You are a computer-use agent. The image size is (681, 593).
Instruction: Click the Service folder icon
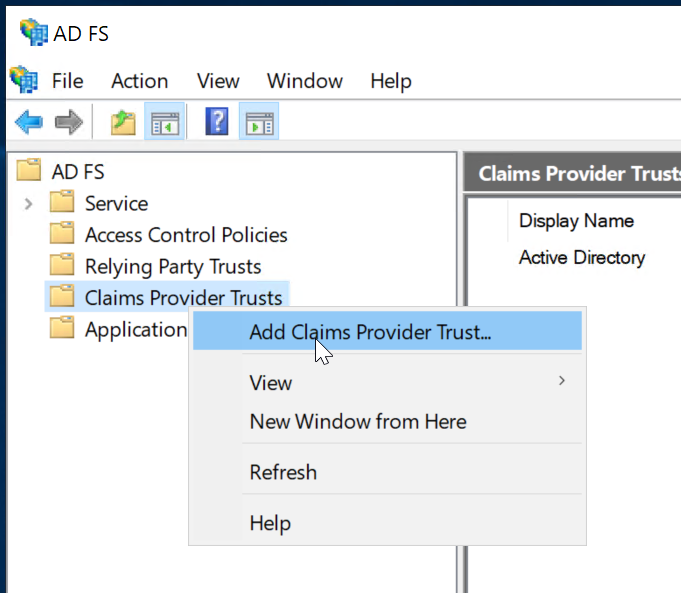coord(62,201)
